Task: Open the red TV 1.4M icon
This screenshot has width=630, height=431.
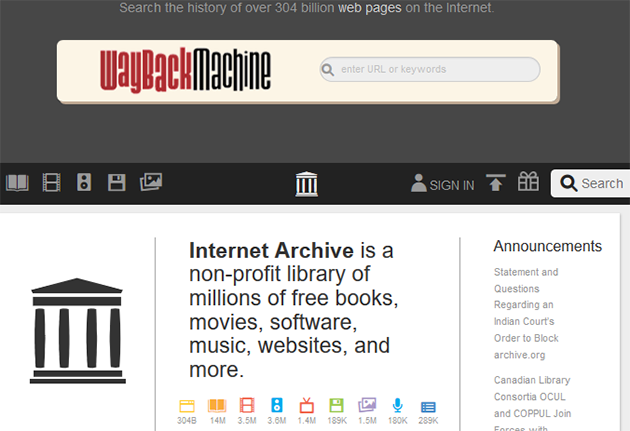Action: tap(307, 406)
